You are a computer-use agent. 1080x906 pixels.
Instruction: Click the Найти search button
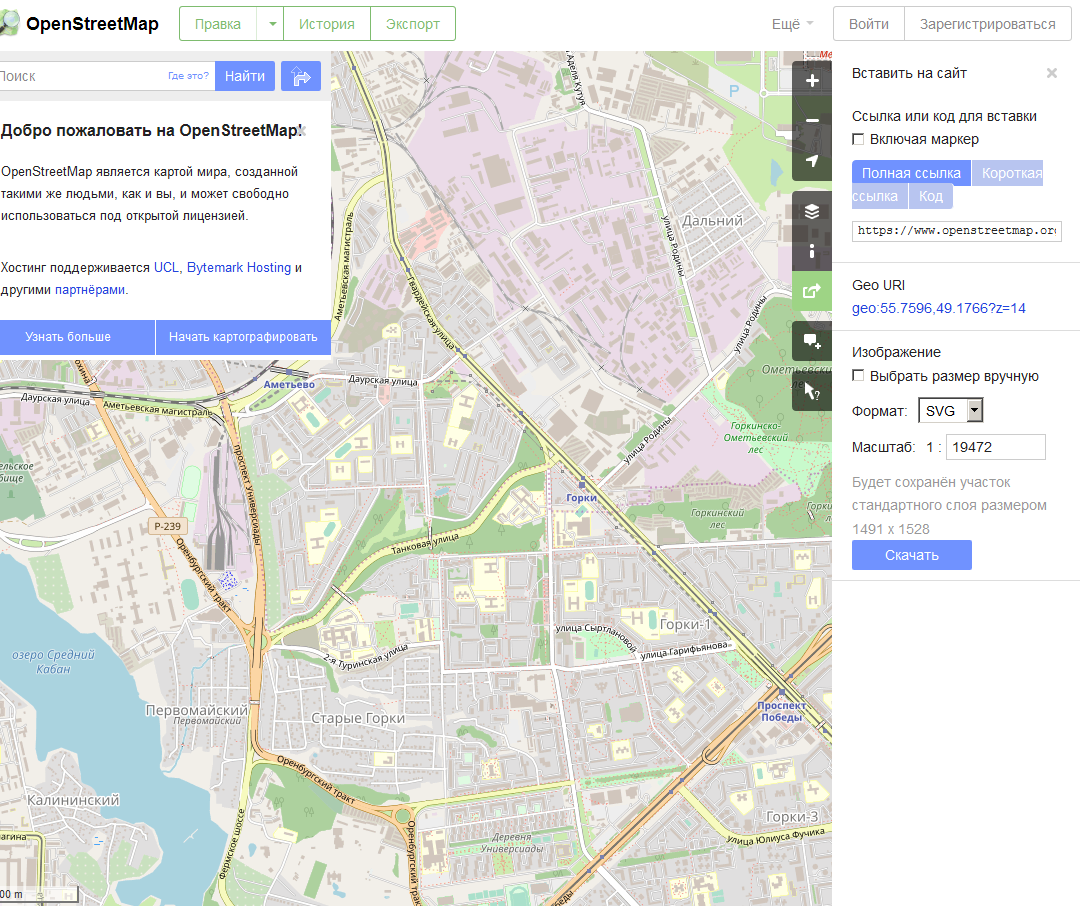pyautogui.click(x=245, y=76)
